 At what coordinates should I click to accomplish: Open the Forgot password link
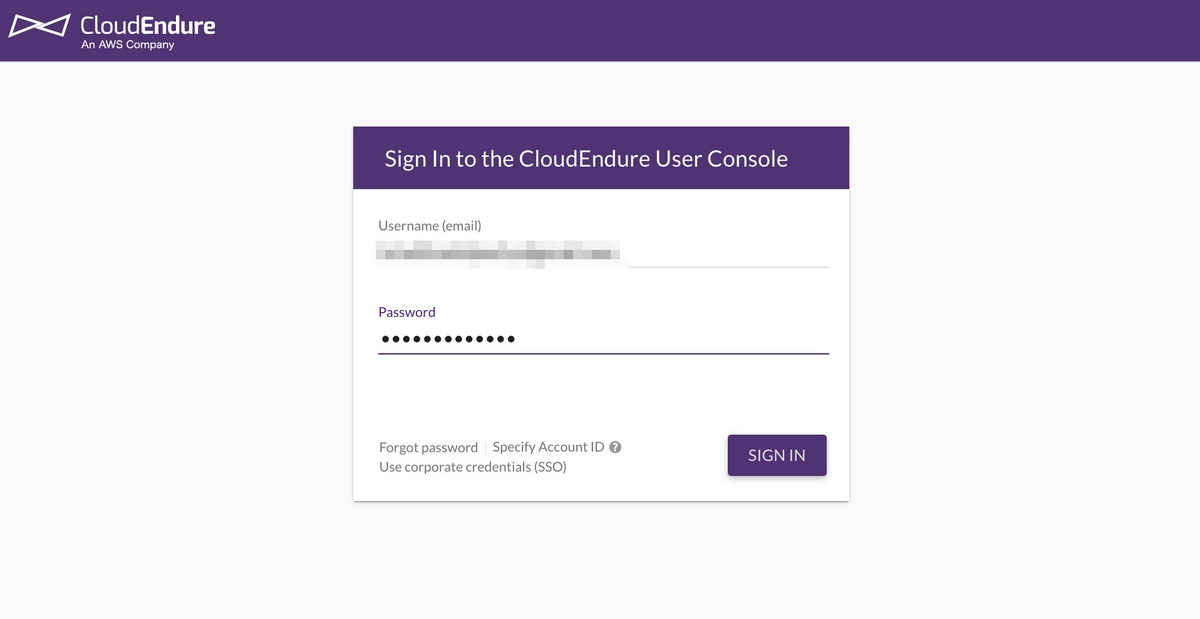click(428, 447)
